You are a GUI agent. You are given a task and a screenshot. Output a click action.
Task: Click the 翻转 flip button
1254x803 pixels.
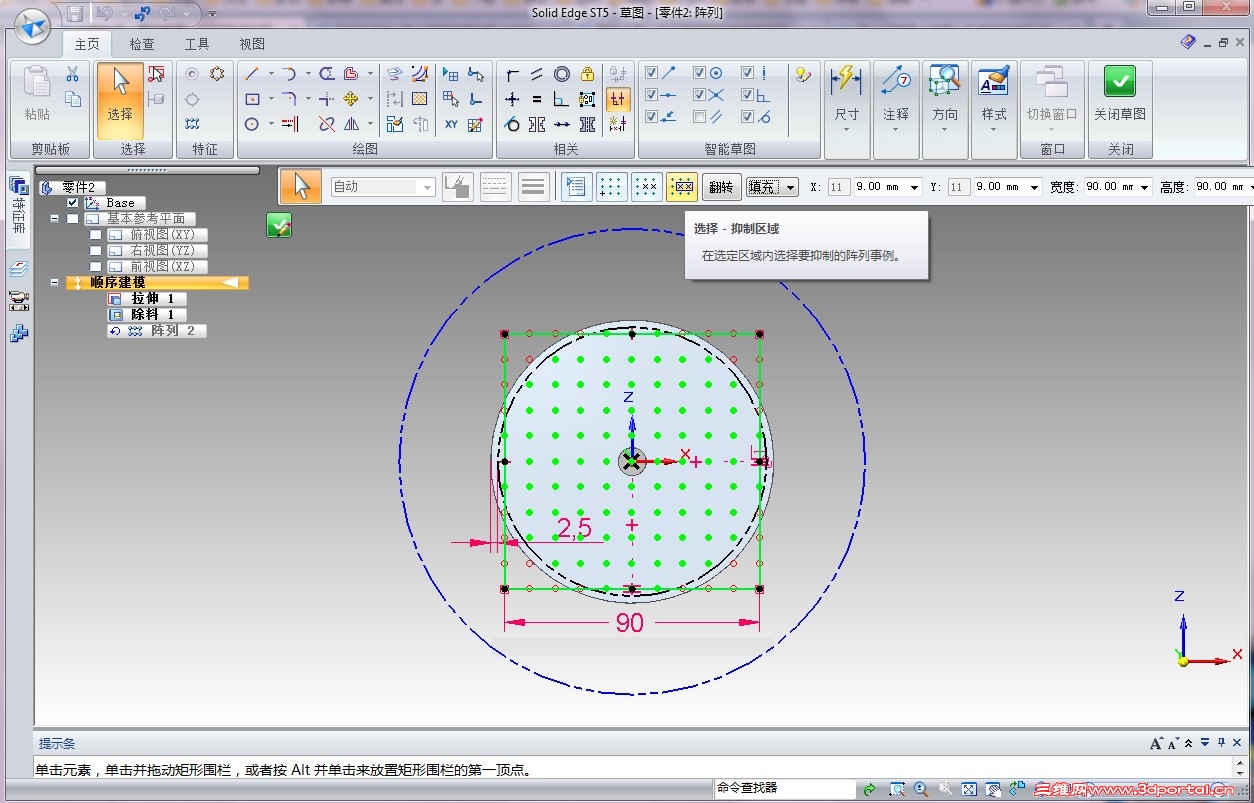pos(721,187)
